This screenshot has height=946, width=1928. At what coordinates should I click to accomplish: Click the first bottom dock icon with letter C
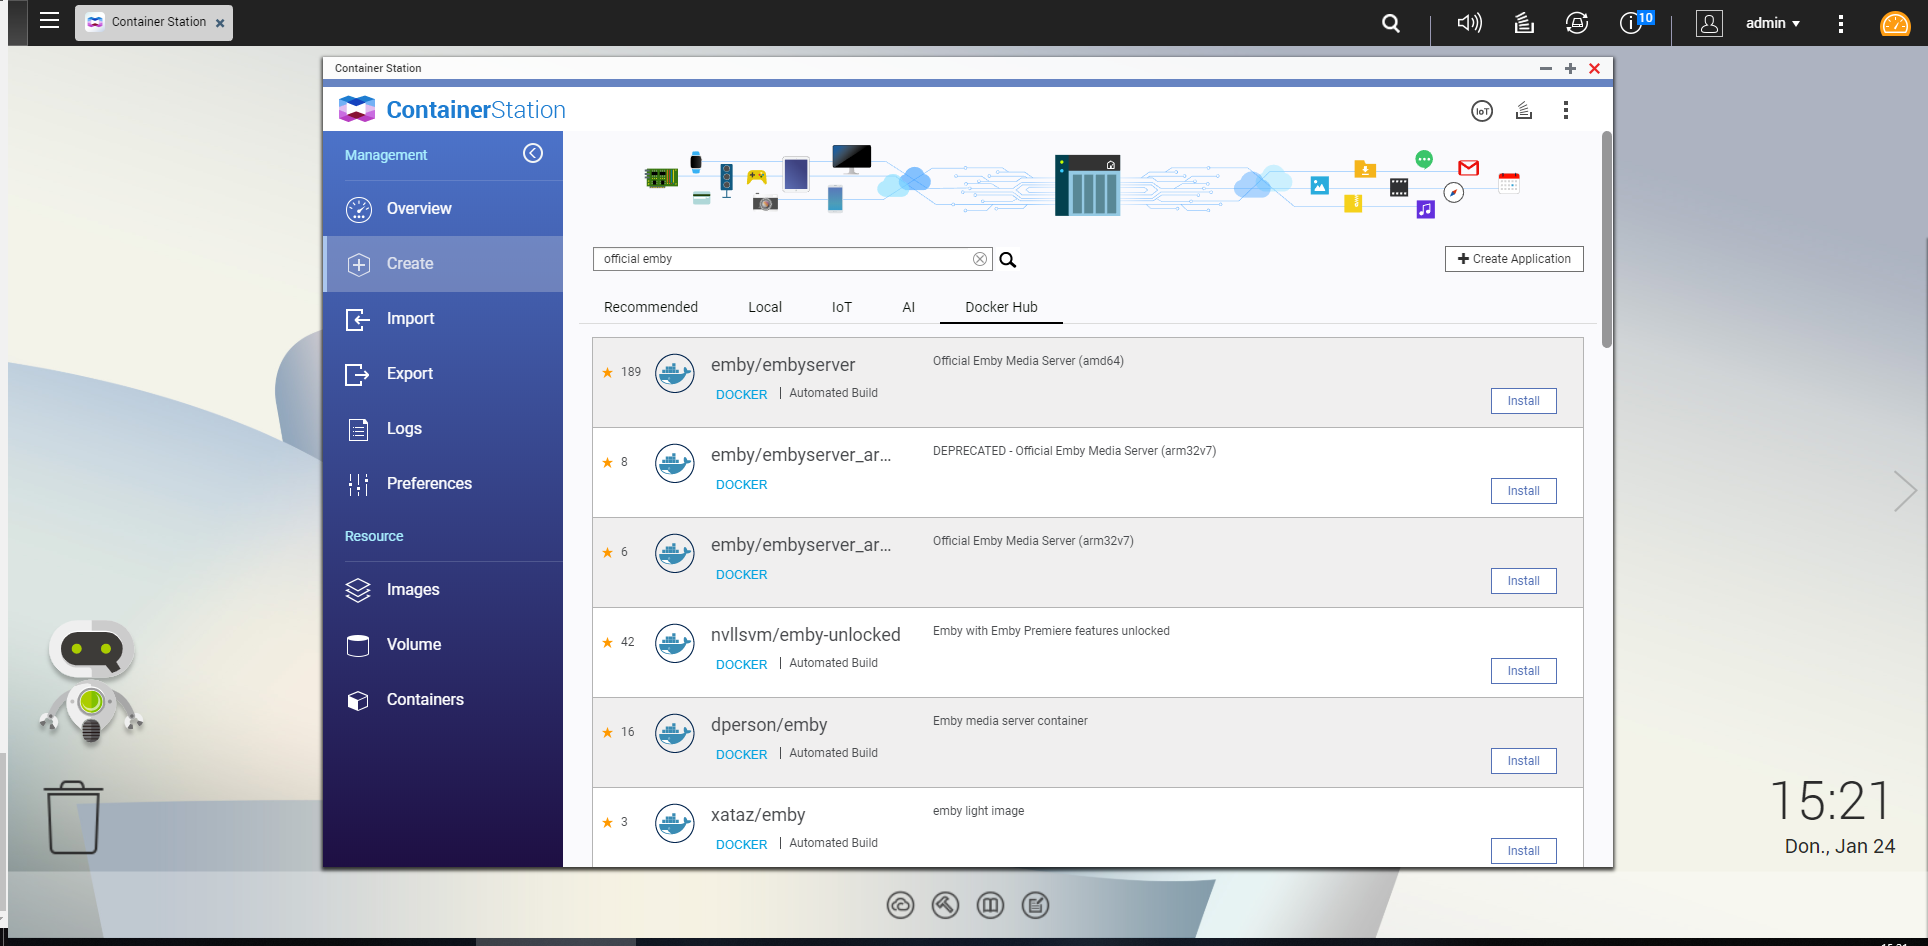coord(900,906)
